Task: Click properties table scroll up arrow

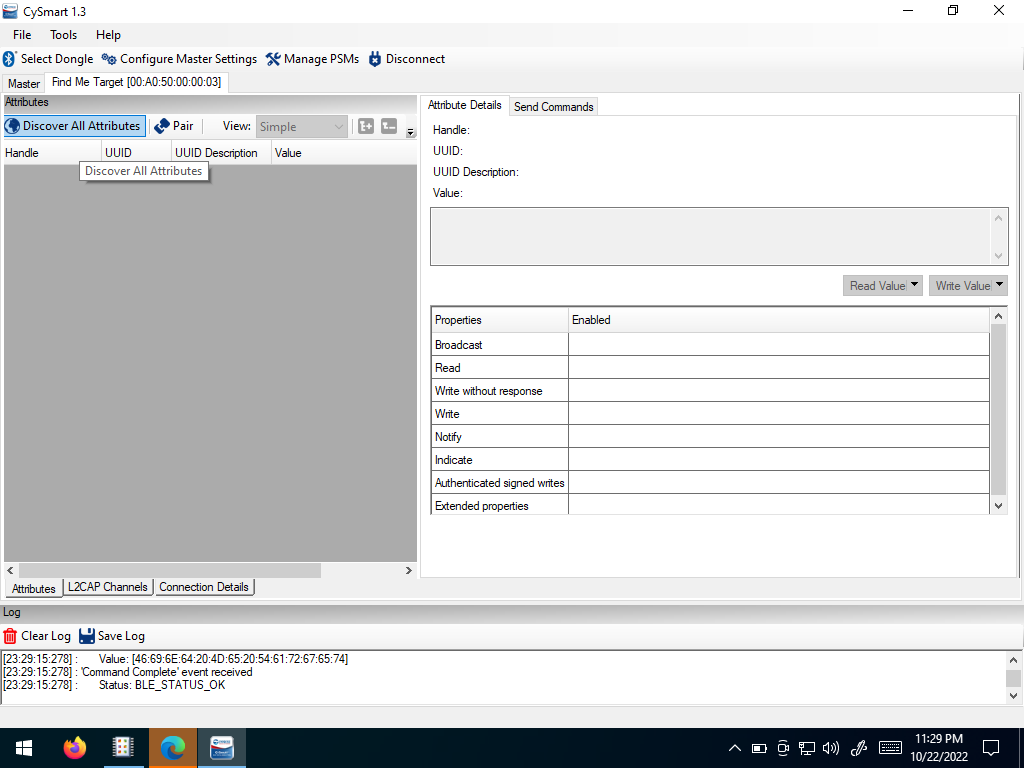Action: click(998, 316)
